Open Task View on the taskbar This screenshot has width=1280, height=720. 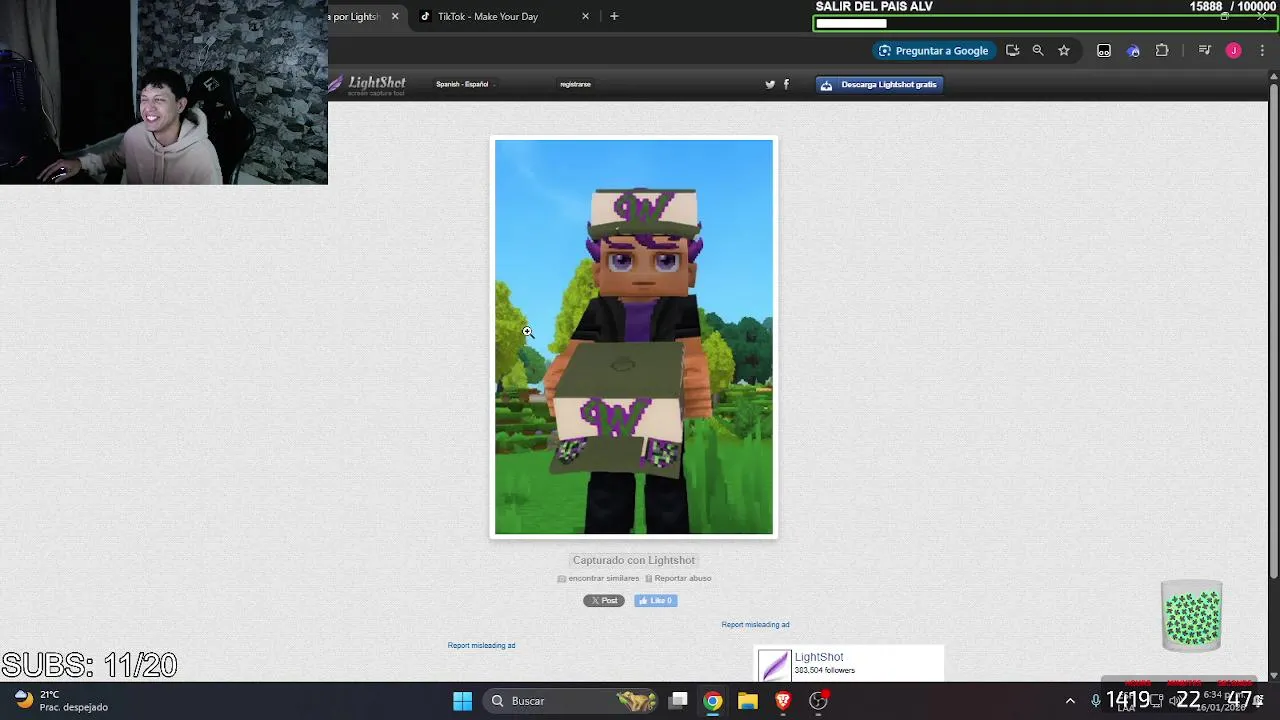tap(678, 701)
